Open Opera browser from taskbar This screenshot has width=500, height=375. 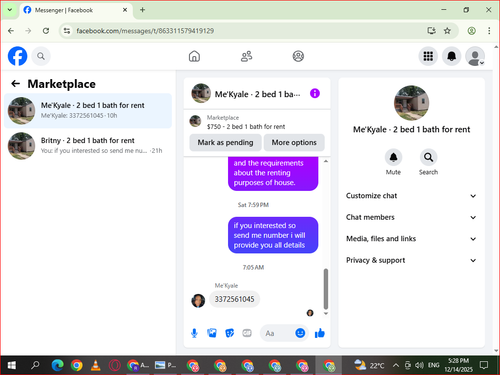[x=115, y=365]
